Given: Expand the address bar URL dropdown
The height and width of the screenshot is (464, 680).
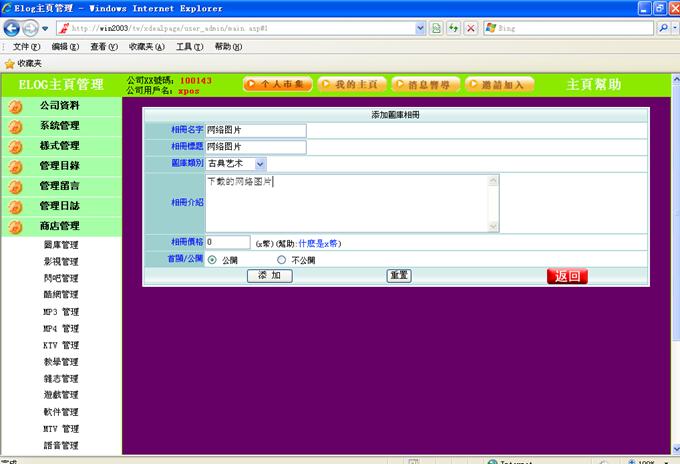Looking at the screenshot, I should click(420, 28).
